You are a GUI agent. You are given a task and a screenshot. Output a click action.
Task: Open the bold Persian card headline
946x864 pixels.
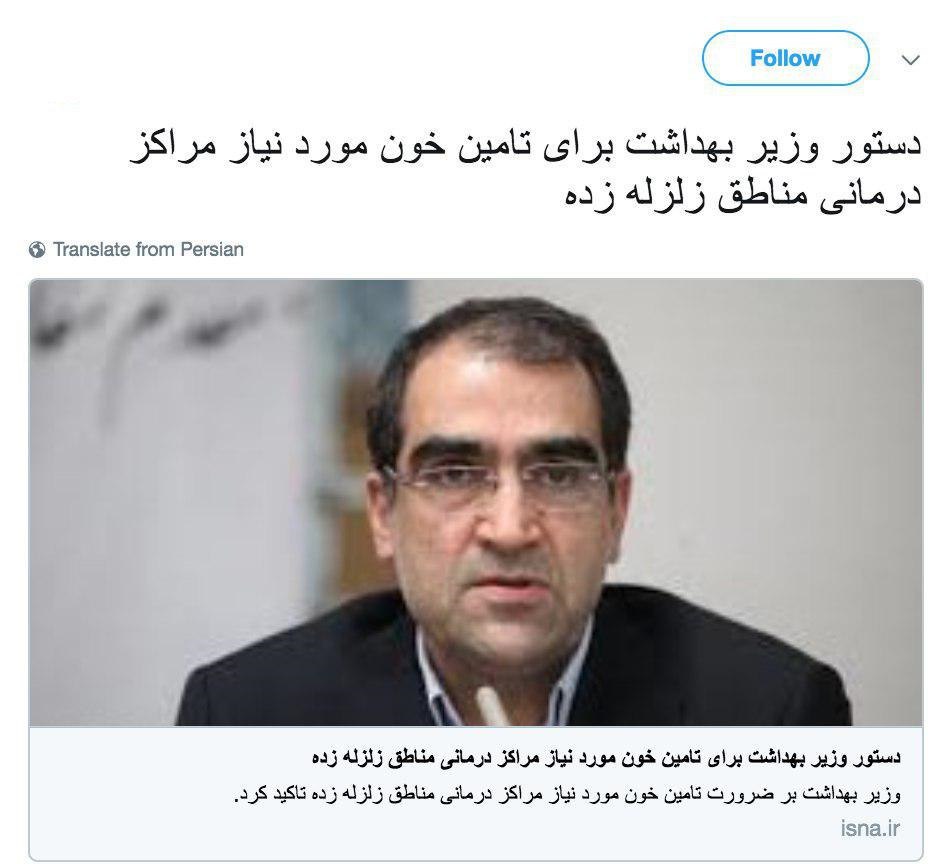pos(606,757)
